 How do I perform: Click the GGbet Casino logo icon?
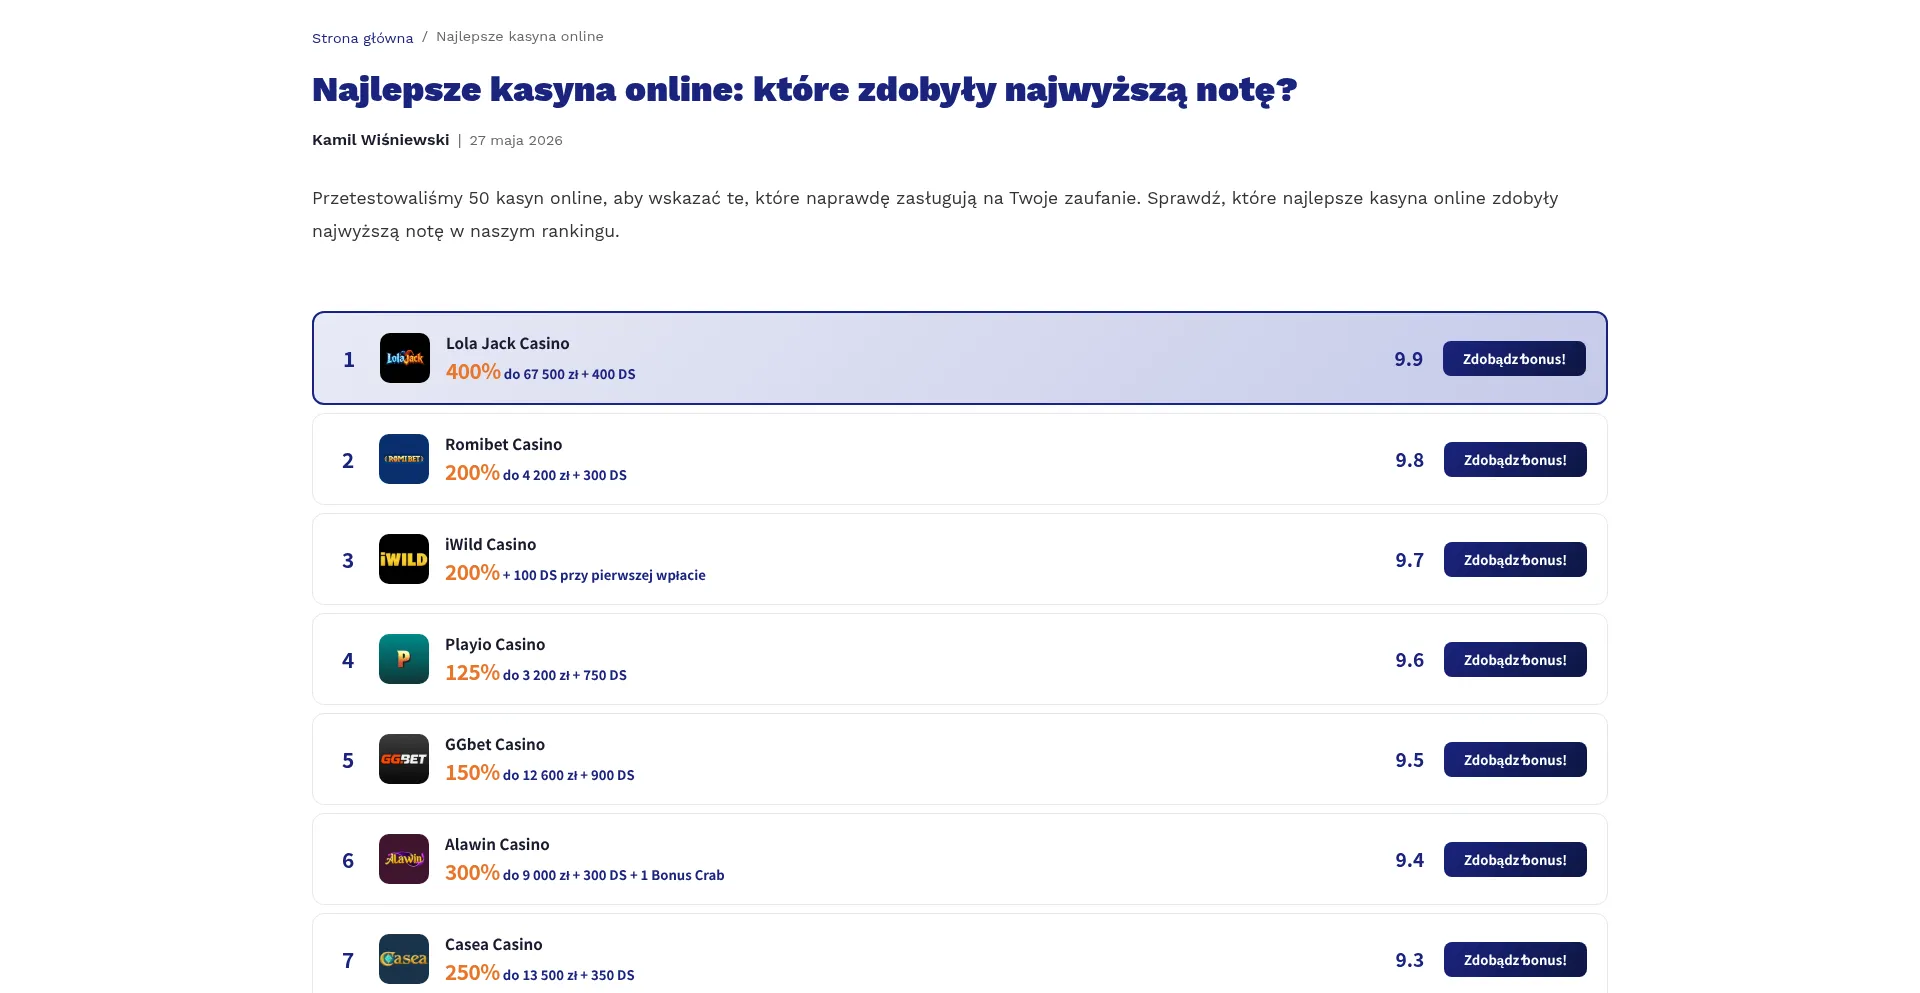coord(404,759)
